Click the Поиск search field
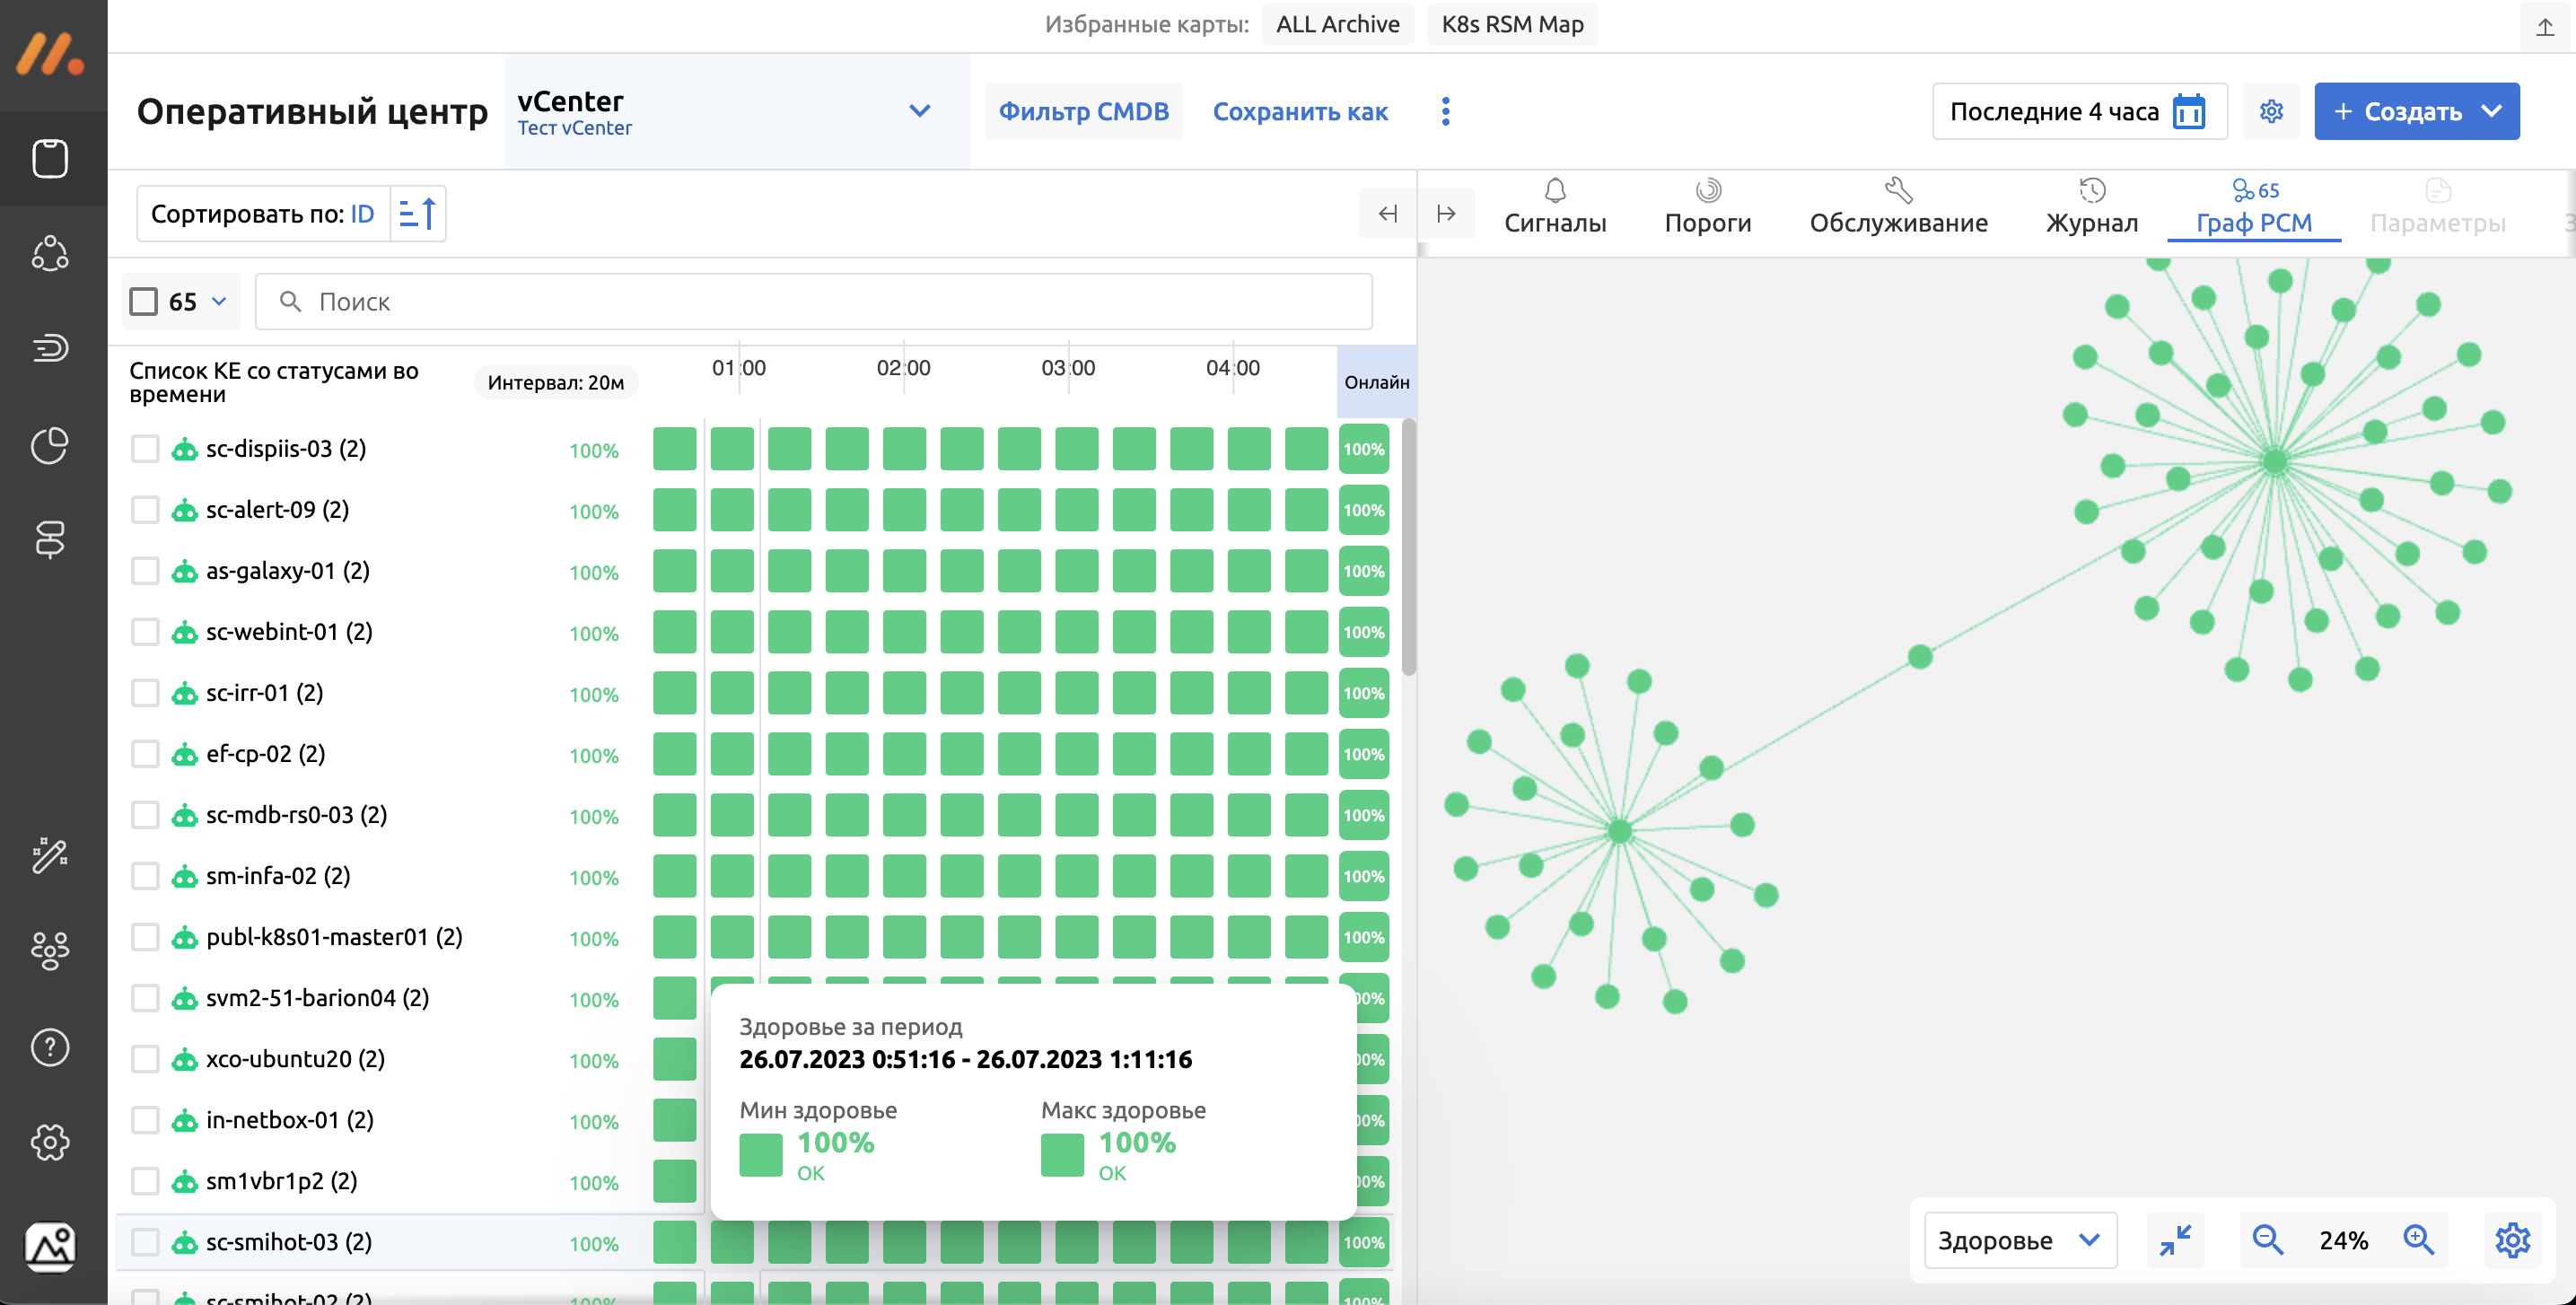The height and width of the screenshot is (1305, 2576). (x=812, y=301)
